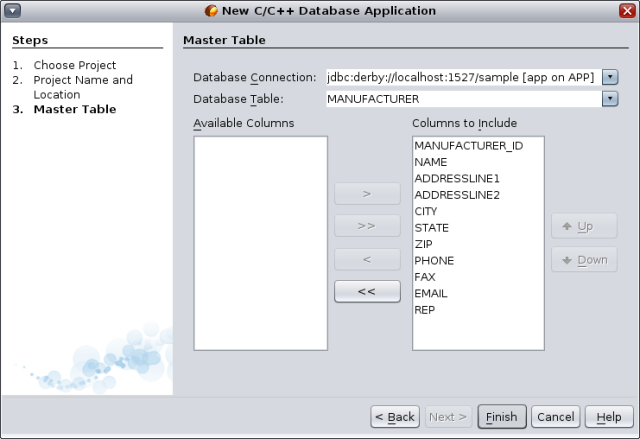Click the add all columns '>>' button
The width and height of the screenshot is (640, 439).
pos(367,226)
